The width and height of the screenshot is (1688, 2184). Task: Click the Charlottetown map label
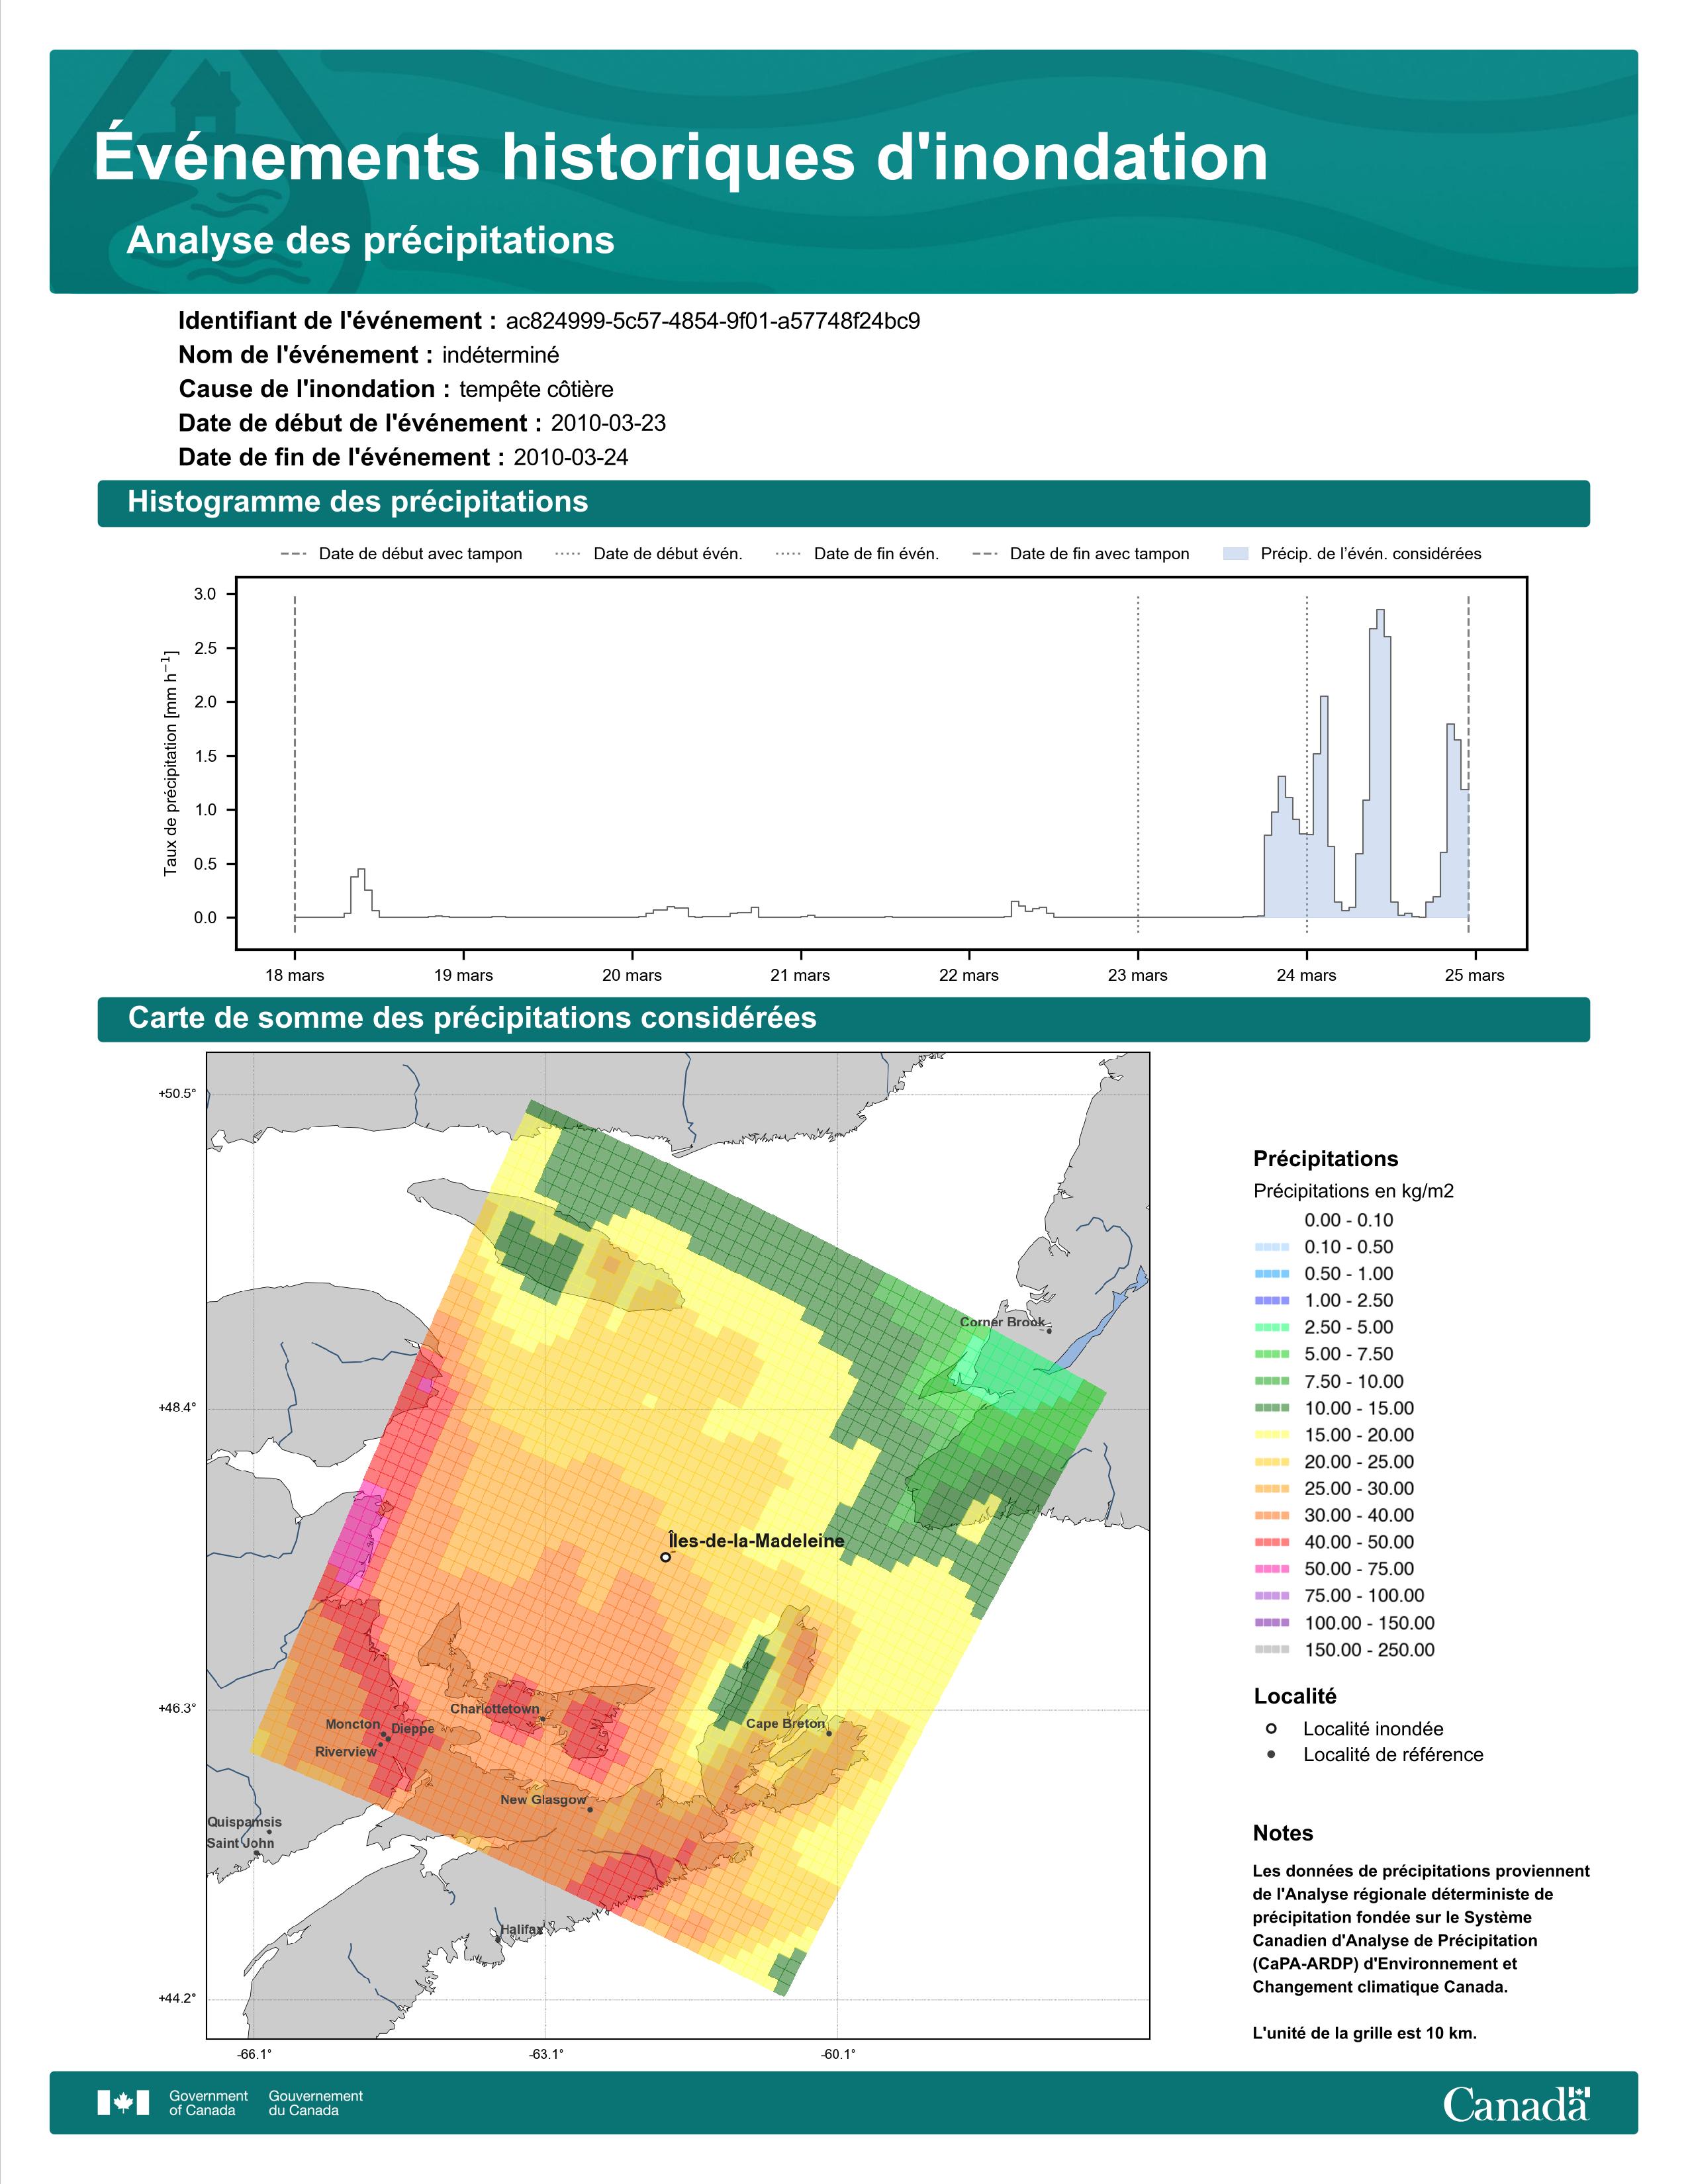pyautogui.click(x=494, y=1709)
